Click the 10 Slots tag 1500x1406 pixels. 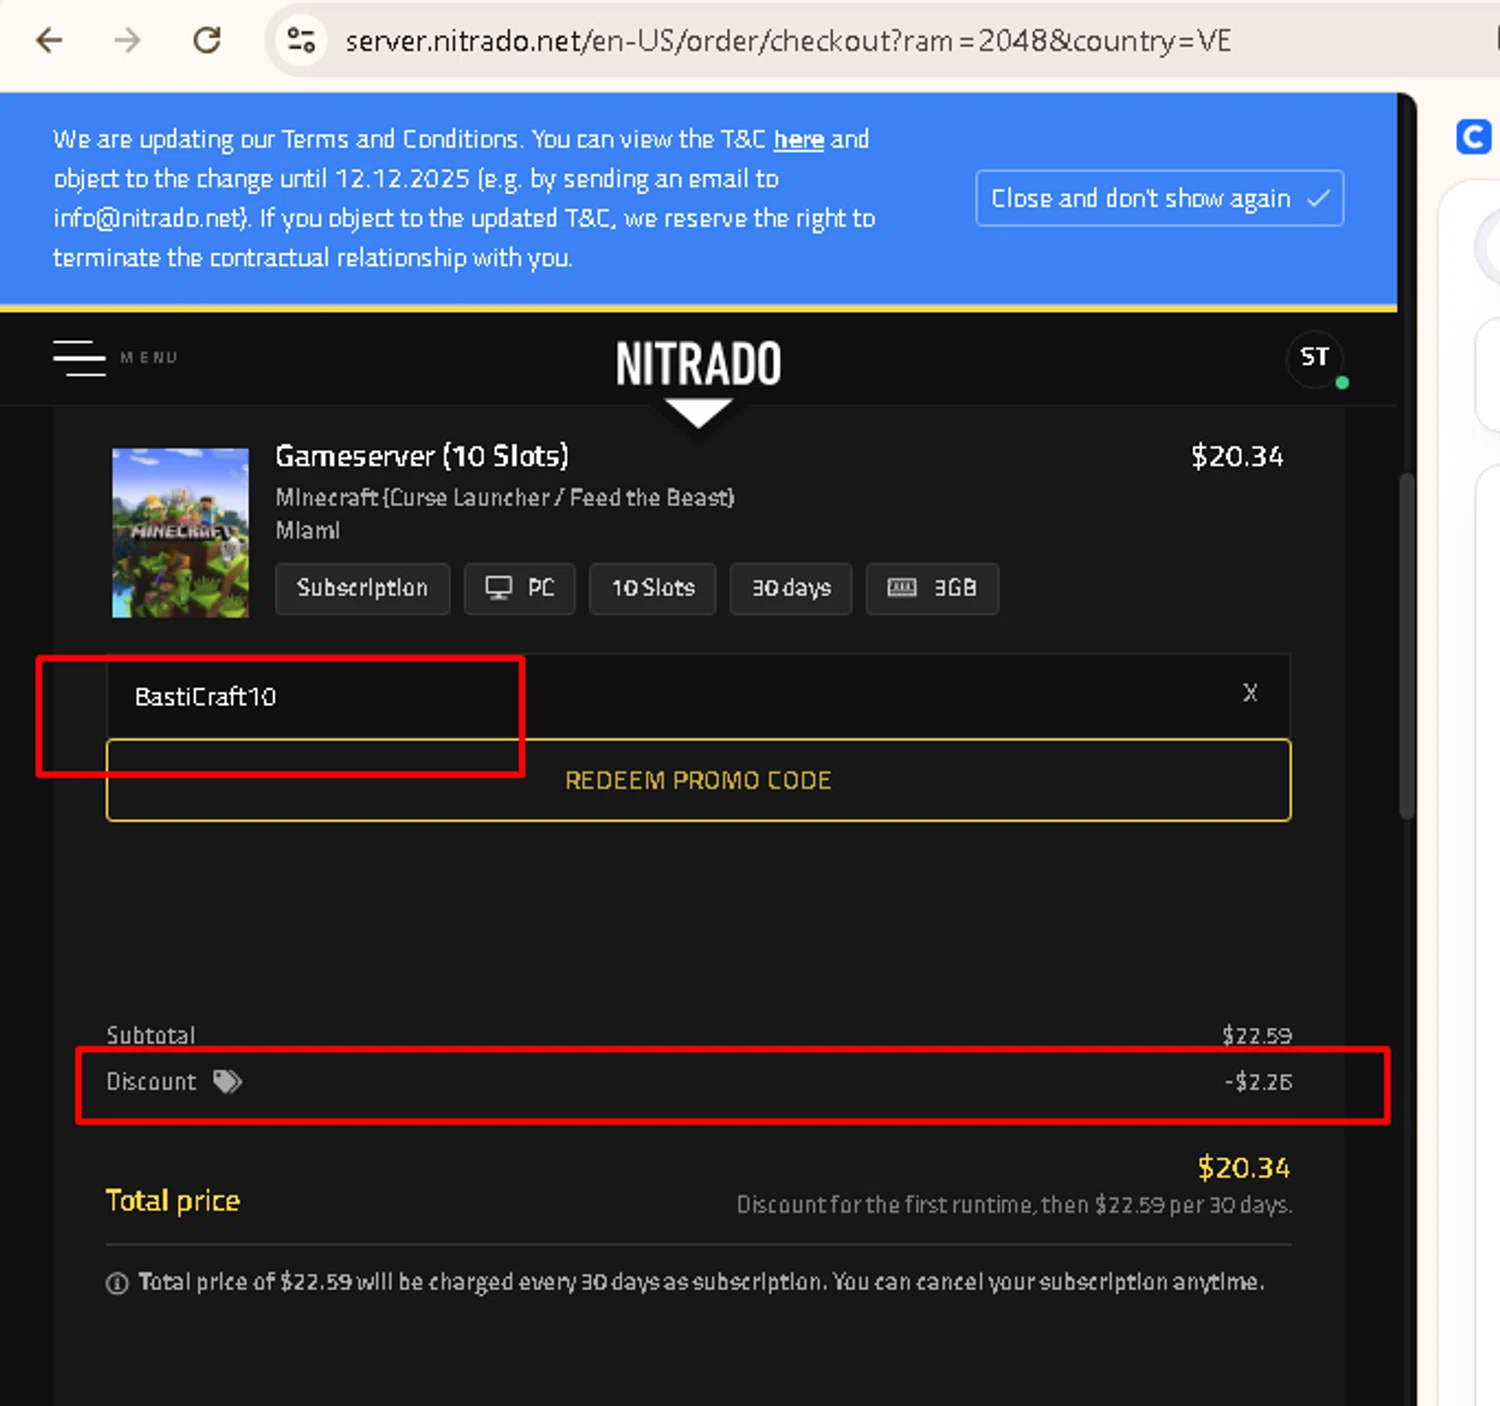click(652, 588)
